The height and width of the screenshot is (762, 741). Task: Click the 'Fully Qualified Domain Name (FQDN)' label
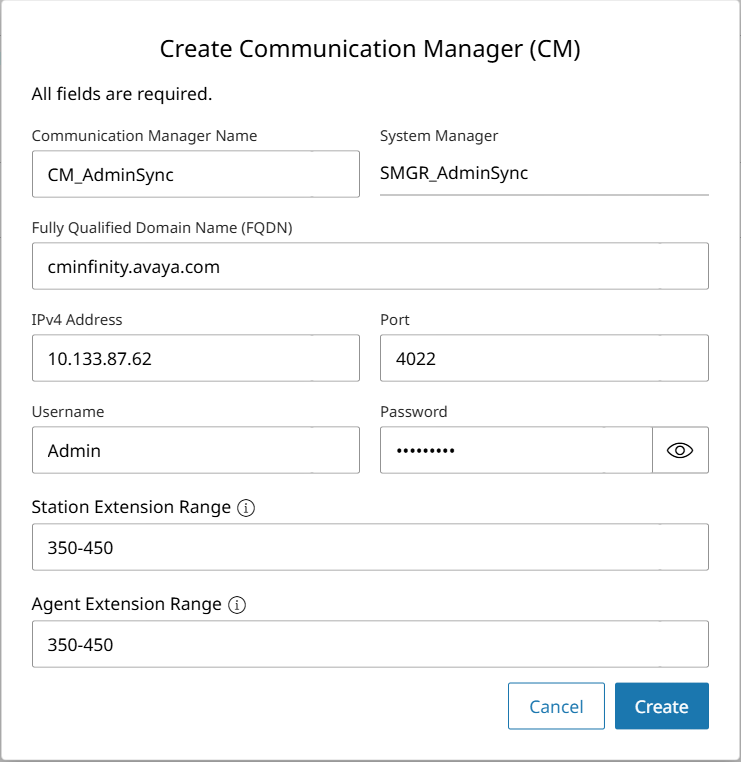pyautogui.click(x=162, y=228)
